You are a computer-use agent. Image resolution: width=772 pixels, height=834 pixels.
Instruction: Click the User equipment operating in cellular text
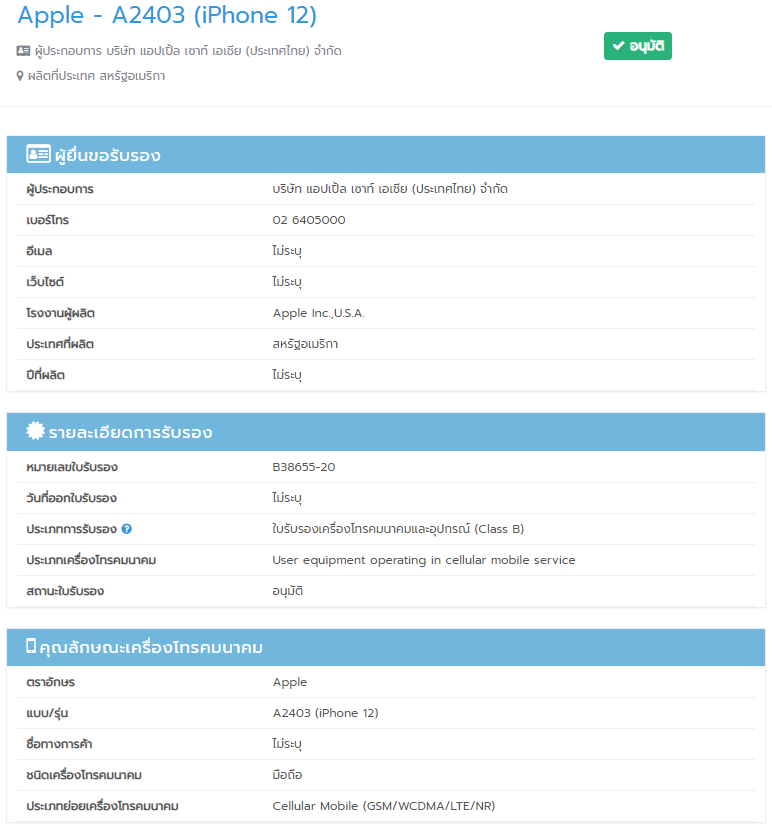coord(424,560)
